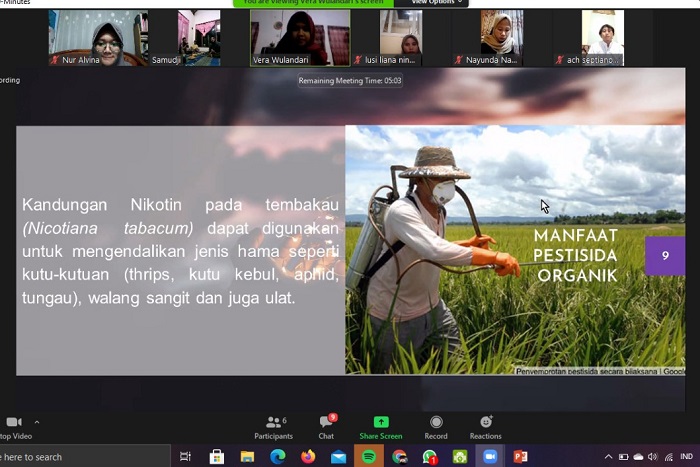Click ach septiano's muted microphone icon
Image resolution: width=700 pixels, height=467 pixels.
pos(559,60)
